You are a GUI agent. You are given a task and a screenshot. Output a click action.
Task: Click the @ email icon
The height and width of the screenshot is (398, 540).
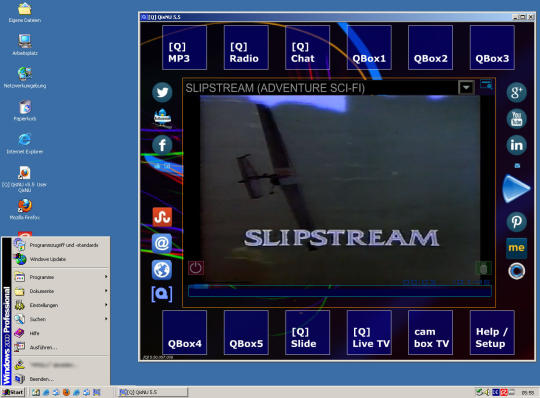(162, 243)
